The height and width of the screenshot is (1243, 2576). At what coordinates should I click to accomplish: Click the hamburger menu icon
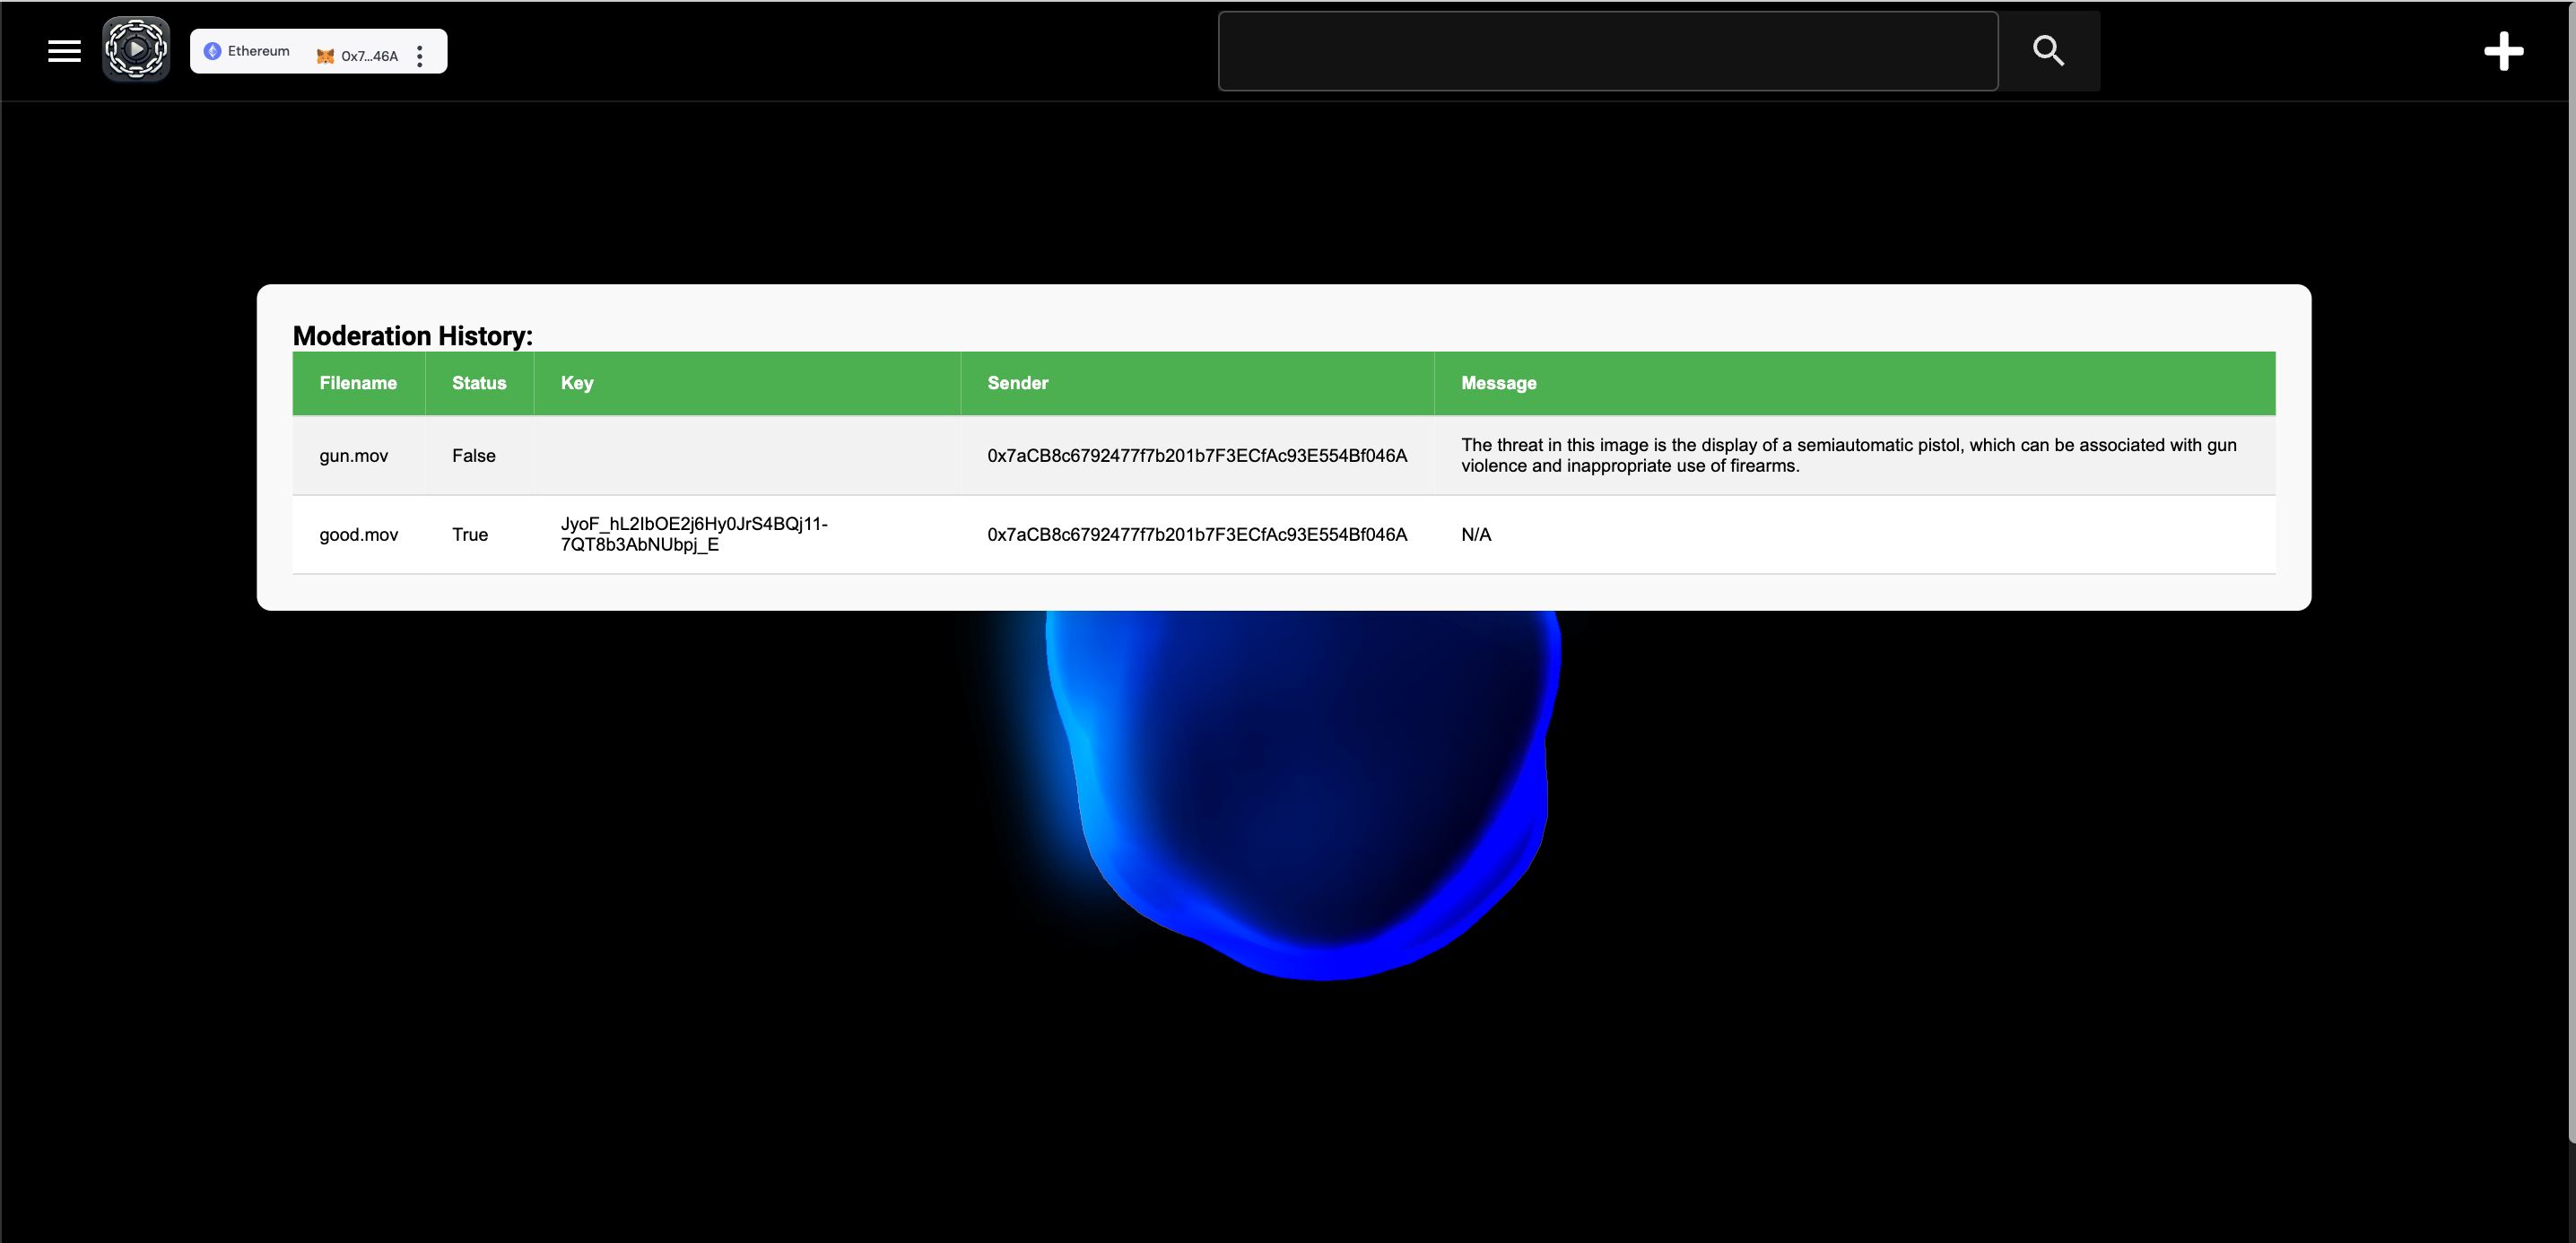pyautogui.click(x=64, y=49)
